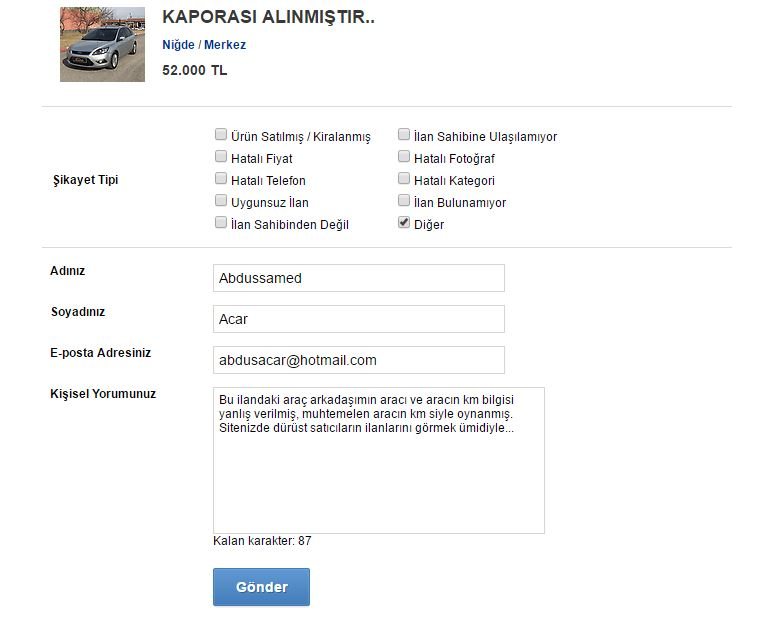Image resolution: width=780 pixels, height=627 pixels.
Task: Check the Uygunsuz İlan checkbox
Action: click(x=220, y=200)
